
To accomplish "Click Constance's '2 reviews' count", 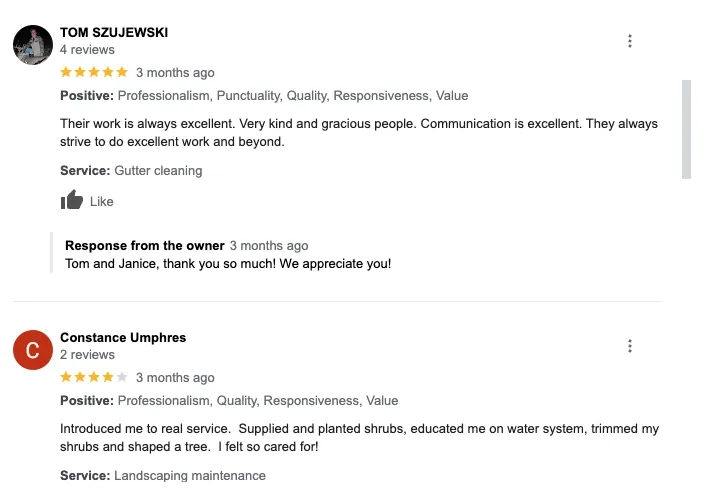I will [87, 354].
